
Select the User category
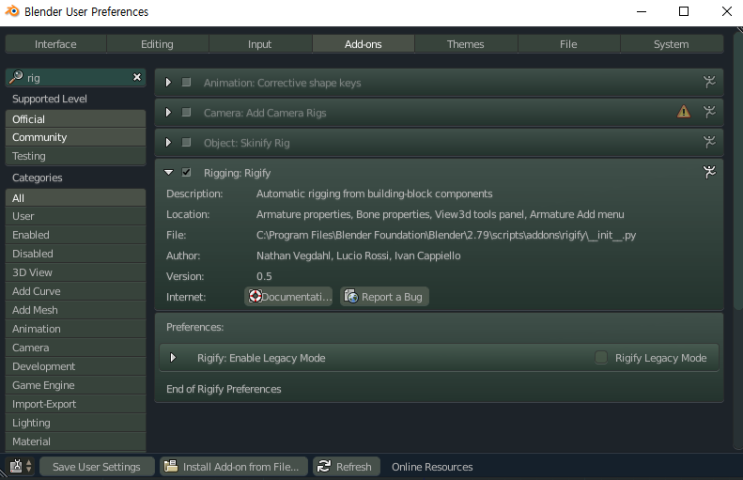coord(76,216)
